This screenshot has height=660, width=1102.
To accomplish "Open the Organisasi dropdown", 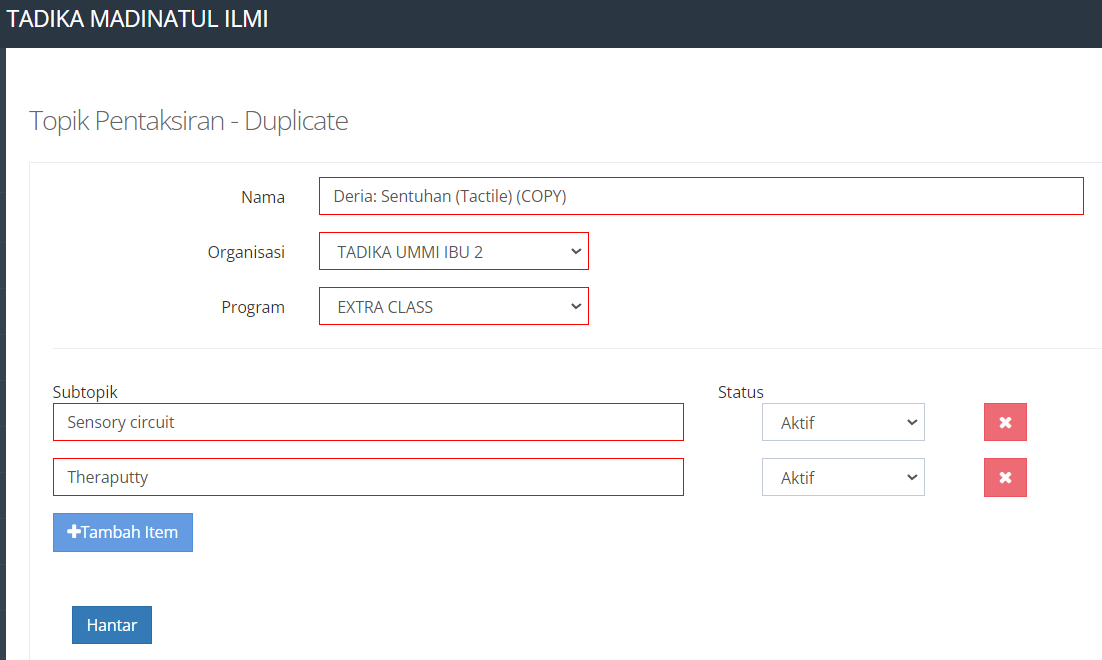I will point(454,252).
